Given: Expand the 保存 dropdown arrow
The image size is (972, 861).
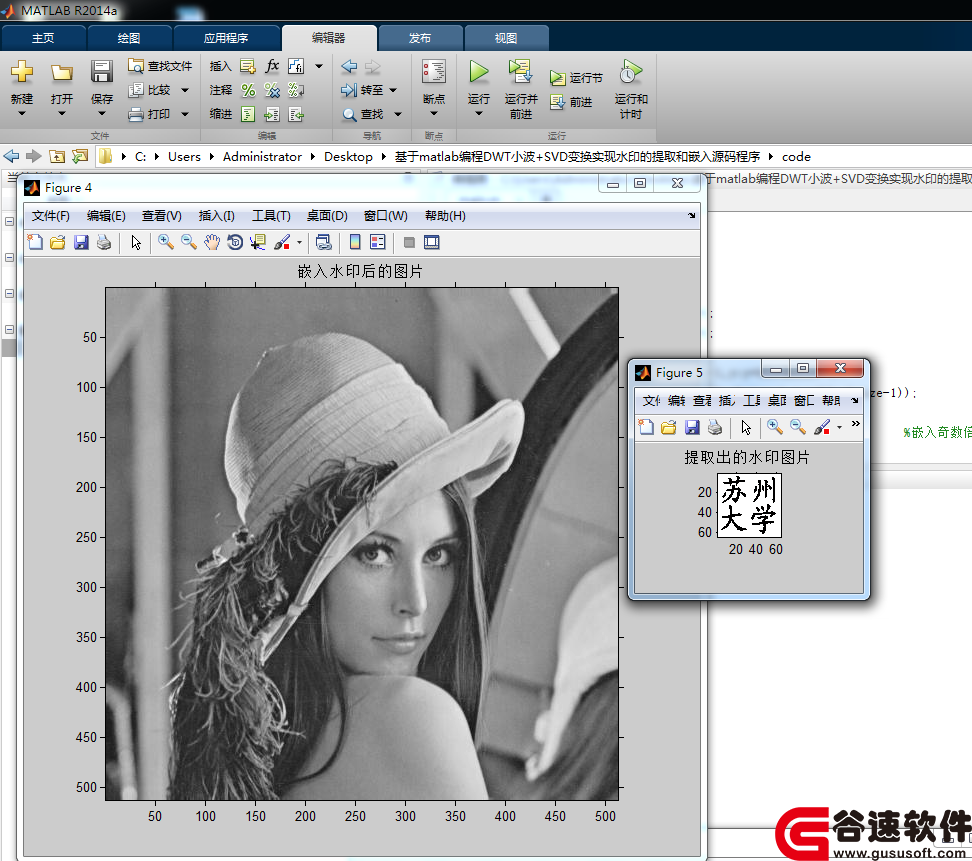Looking at the screenshot, I should 102,113.
